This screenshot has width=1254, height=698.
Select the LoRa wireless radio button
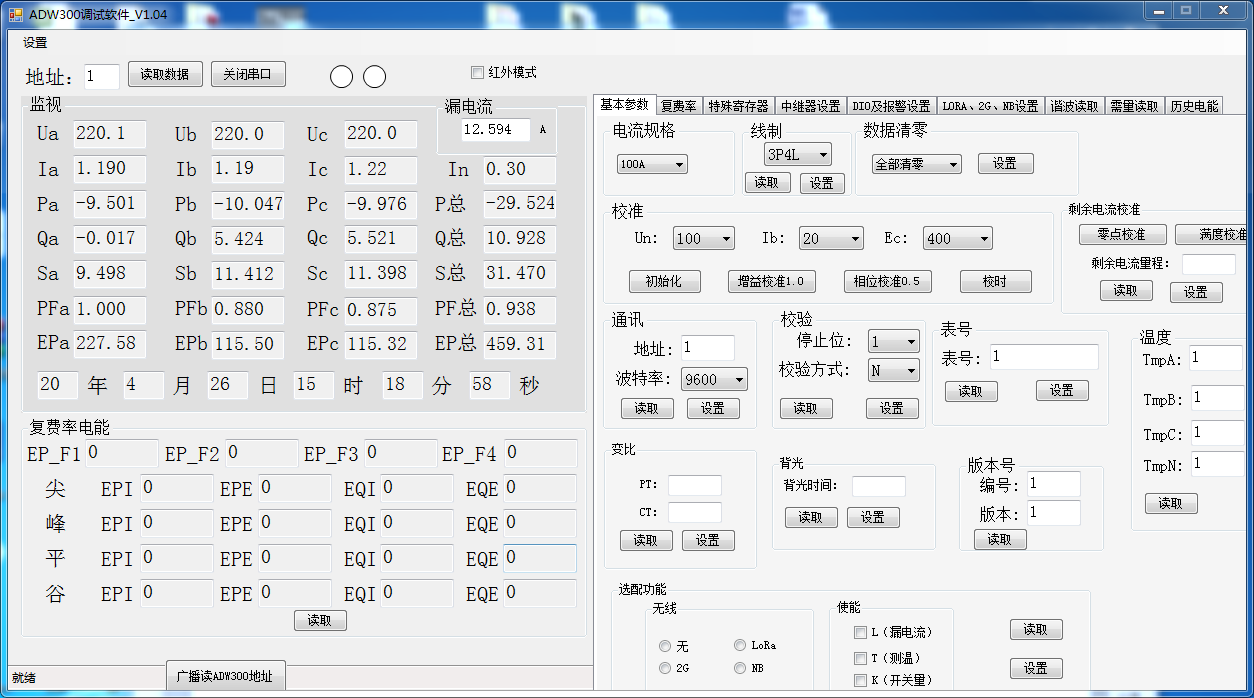pos(740,646)
